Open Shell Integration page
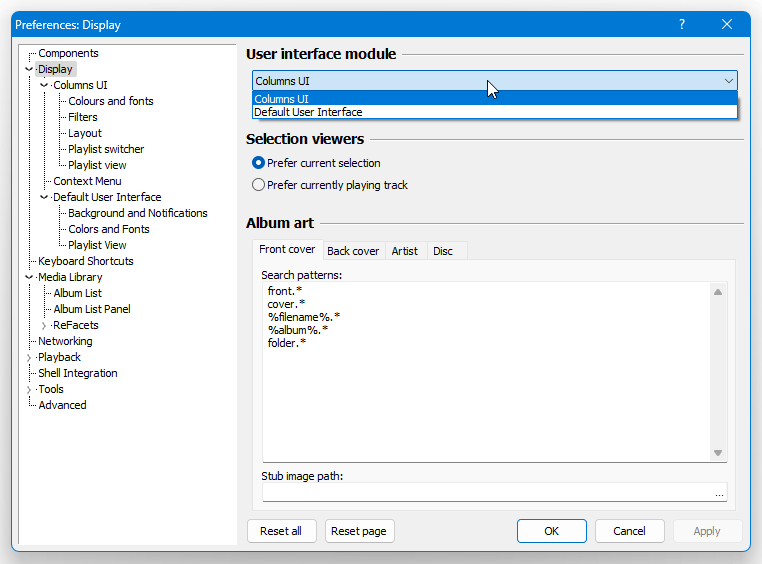Image resolution: width=762 pixels, height=564 pixels. pyautogui.click(x=78, y=374)
